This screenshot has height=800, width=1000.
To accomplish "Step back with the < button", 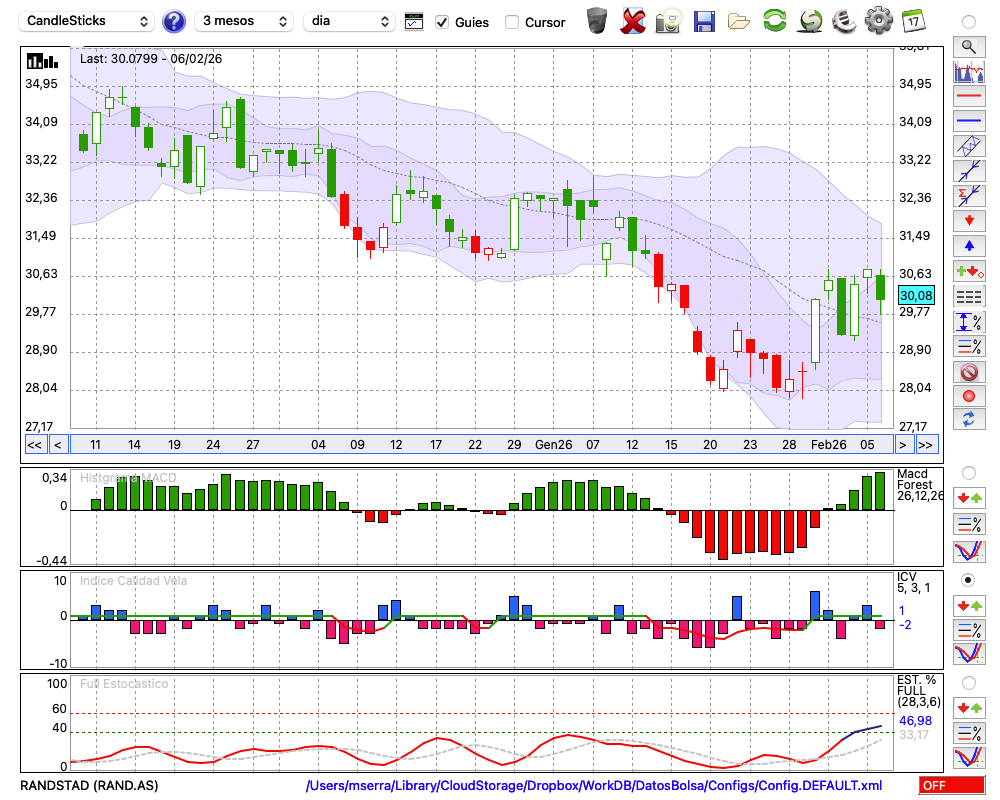I will point(57,445).
